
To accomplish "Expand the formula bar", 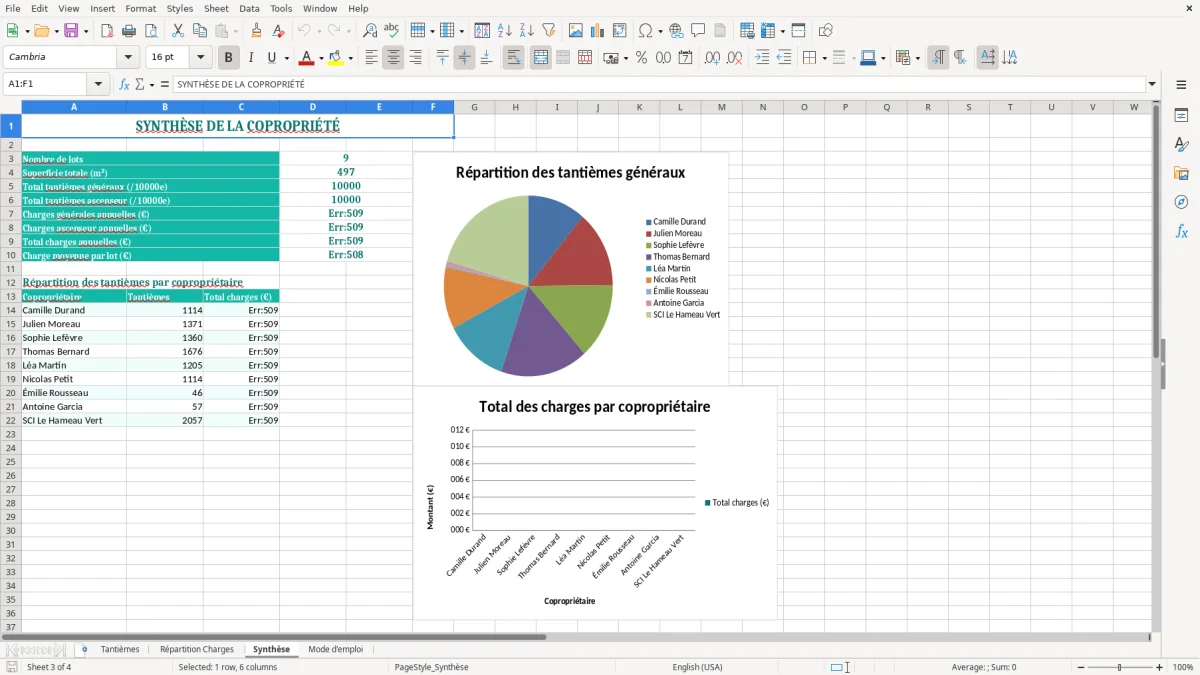I will pos(1152,85).
